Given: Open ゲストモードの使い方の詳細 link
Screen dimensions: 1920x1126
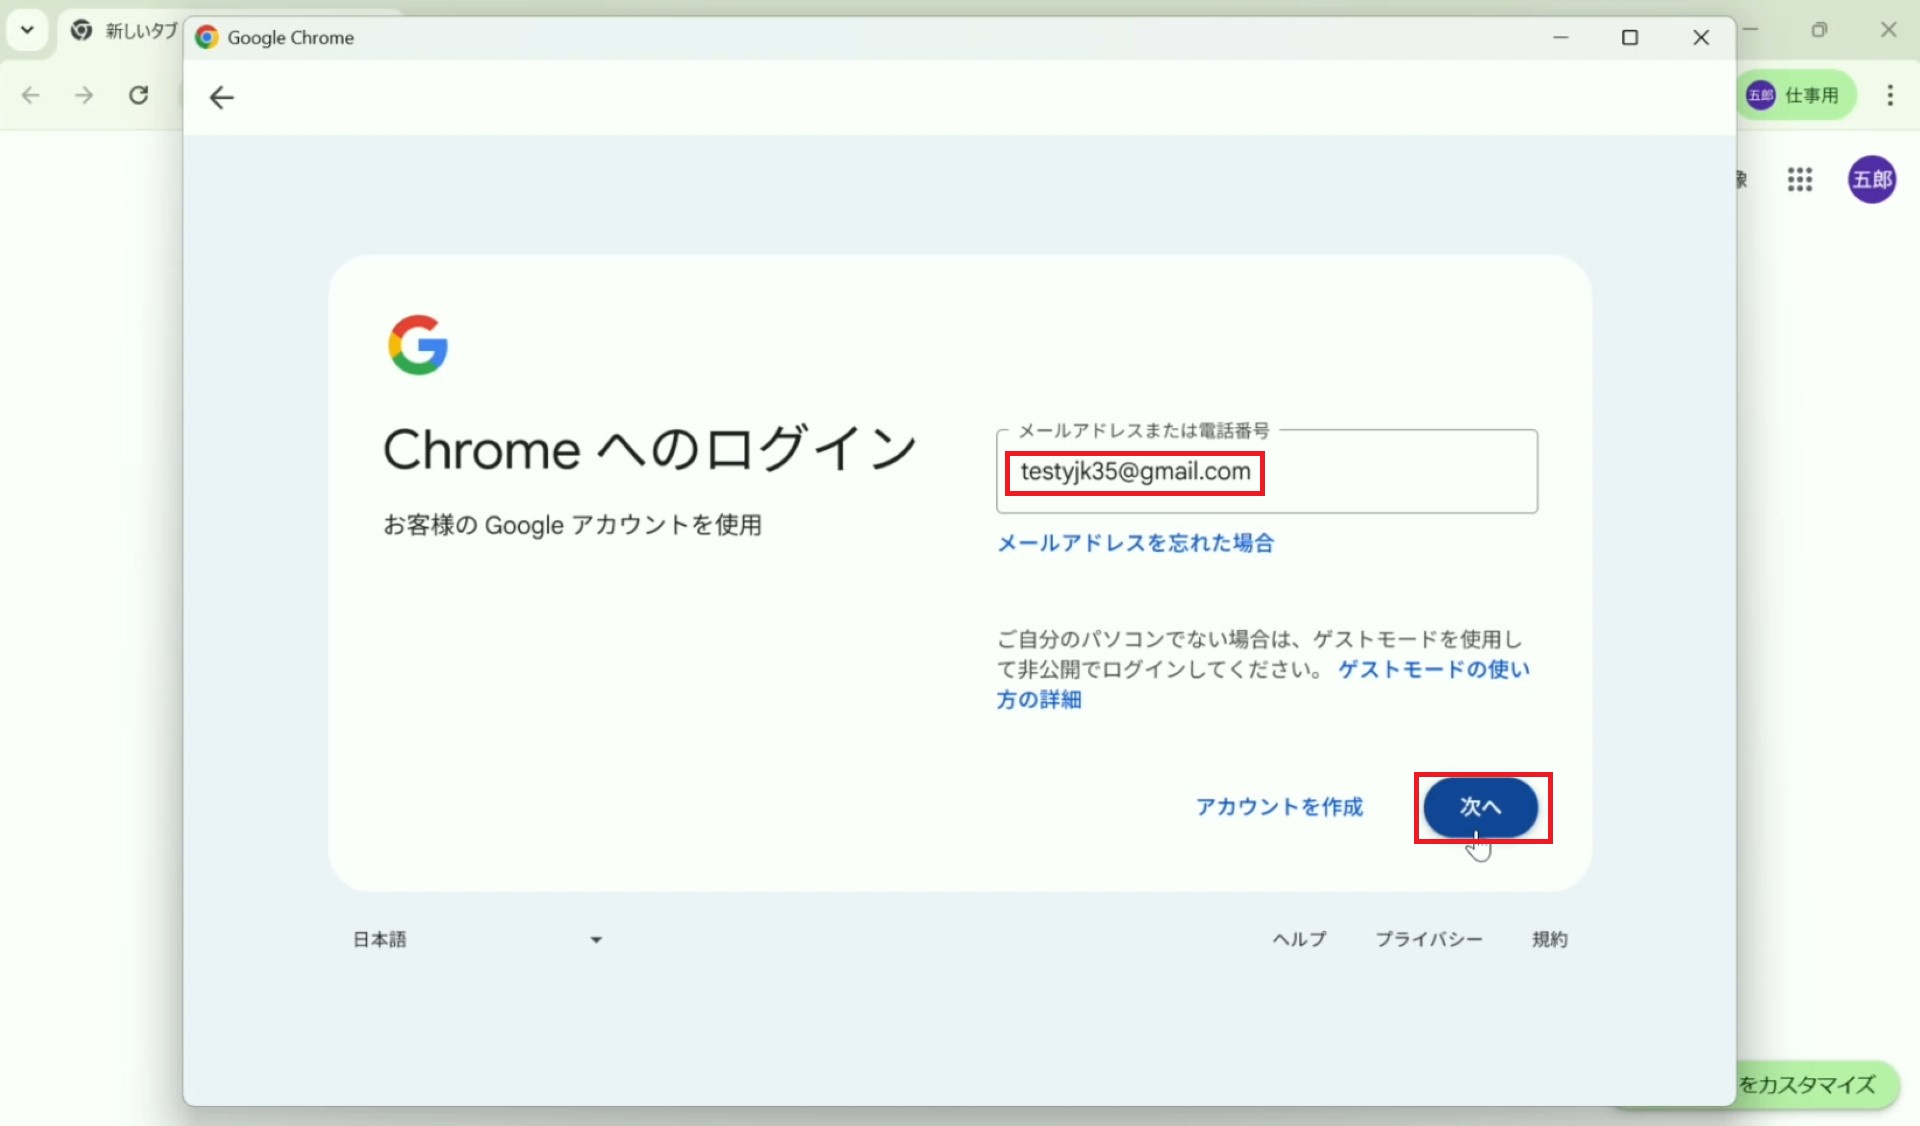Looking at the screenshot, I should 1433,670.
